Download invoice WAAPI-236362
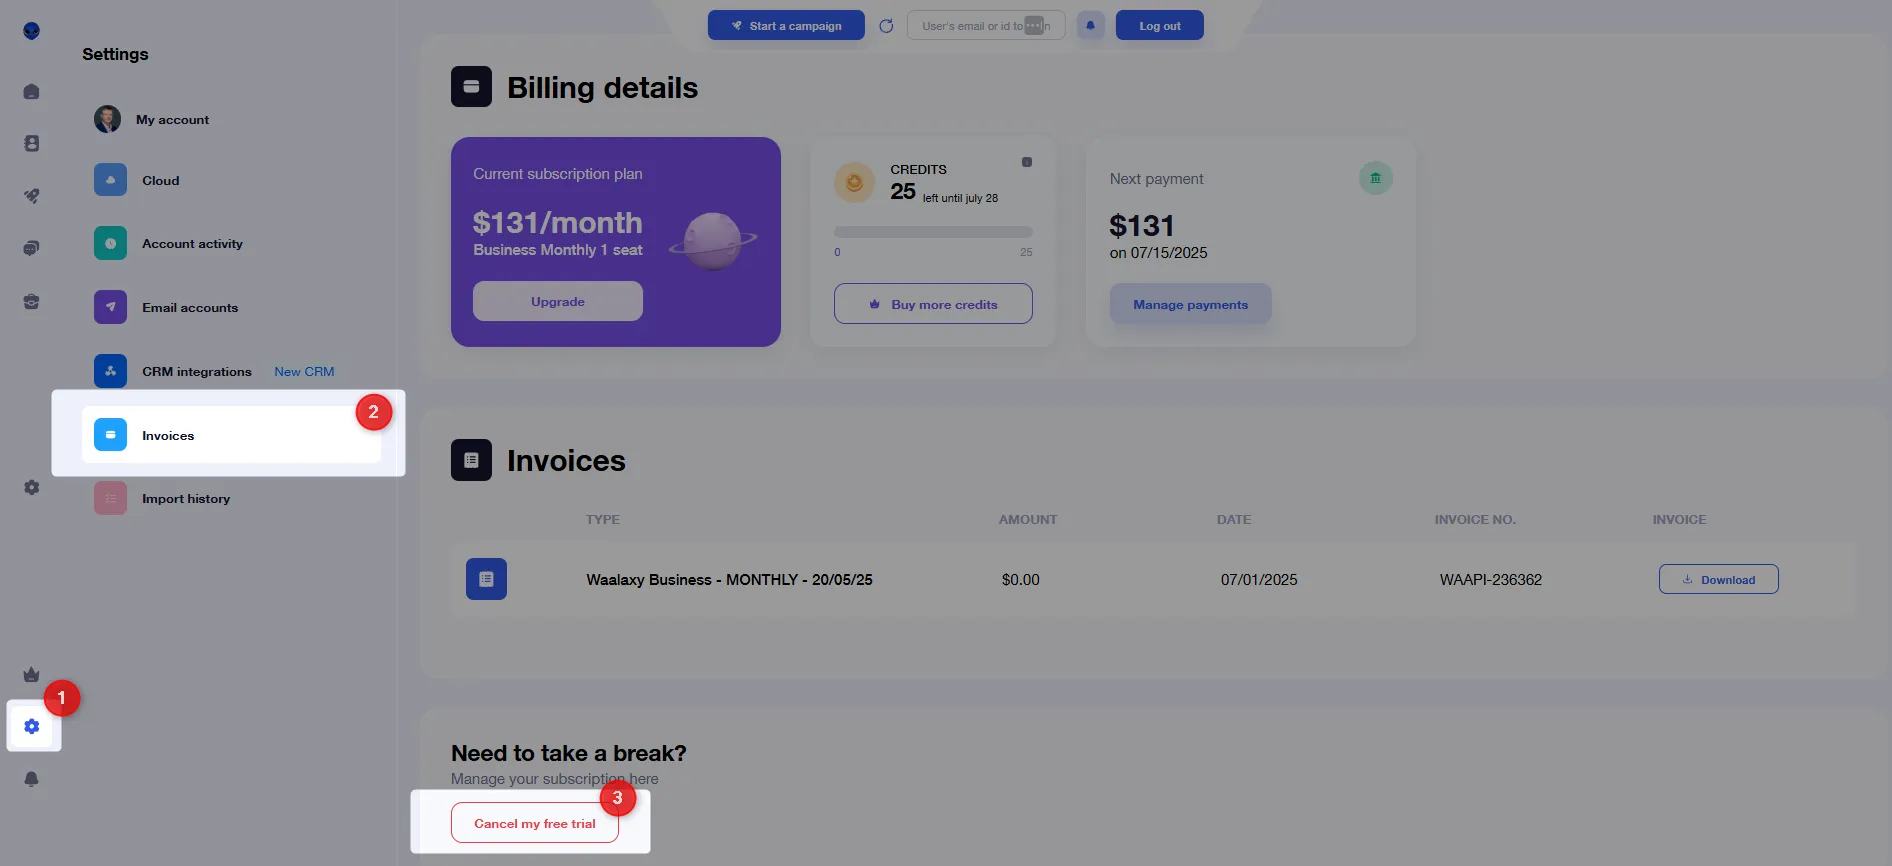This screenshot has height=866, width=1892. click(1718, 579)
